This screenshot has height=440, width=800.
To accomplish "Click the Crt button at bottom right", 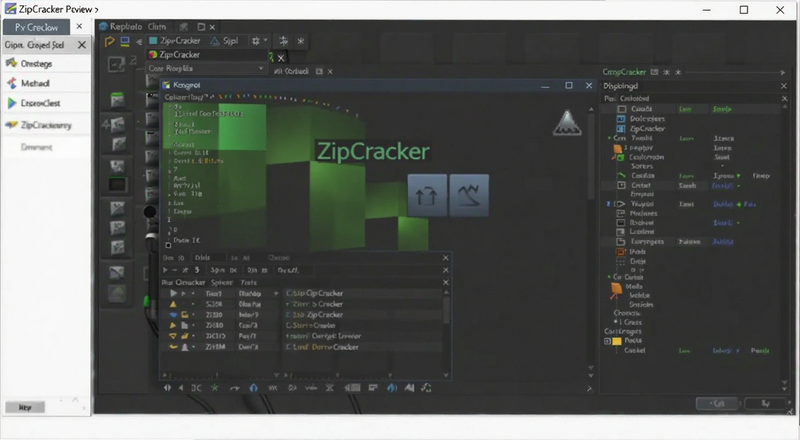I will [718, 403].
